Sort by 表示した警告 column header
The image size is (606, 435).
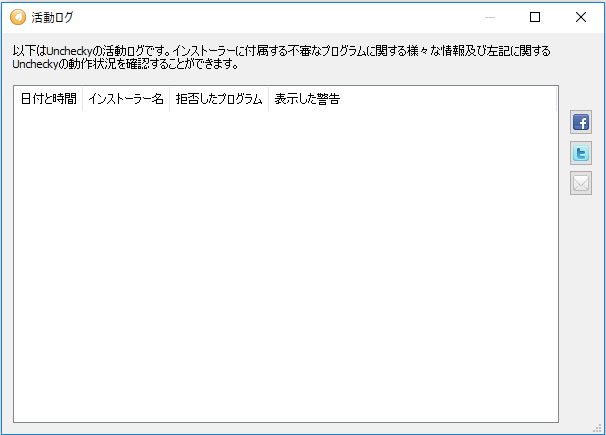[x=307, y=100]
